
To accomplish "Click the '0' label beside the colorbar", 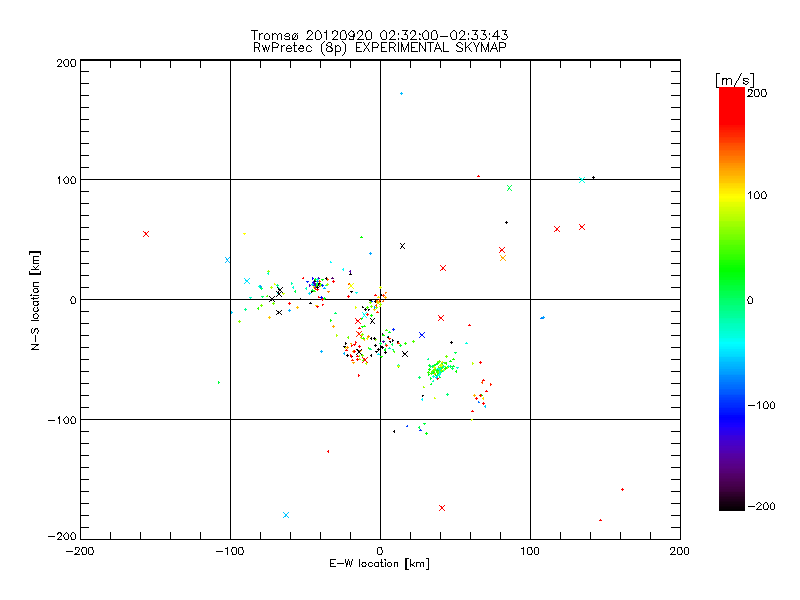I will [x=750, y=300].
